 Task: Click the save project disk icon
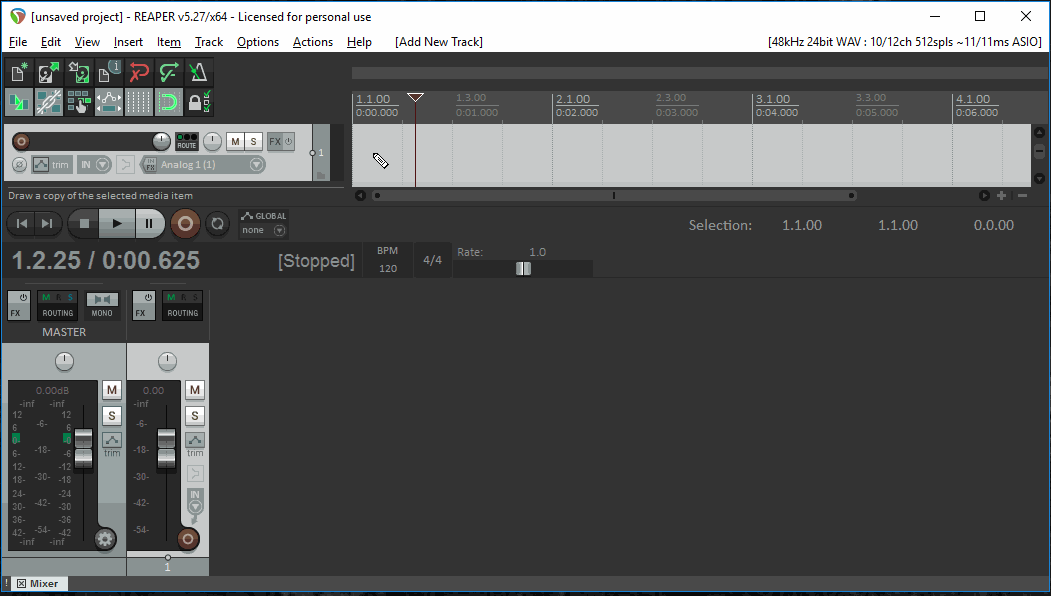click(78, 72)
